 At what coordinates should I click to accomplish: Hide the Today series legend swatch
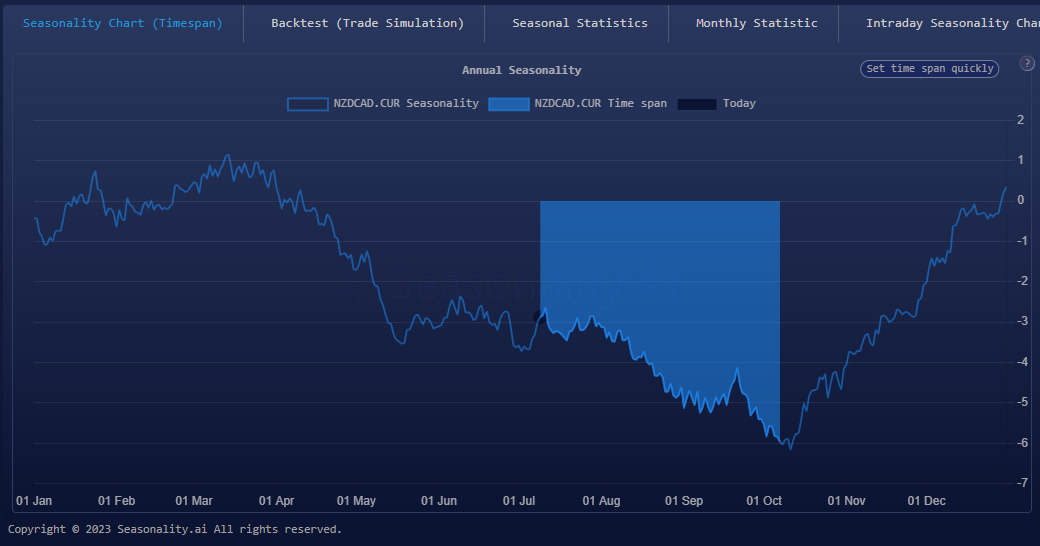tap(696, 104)
